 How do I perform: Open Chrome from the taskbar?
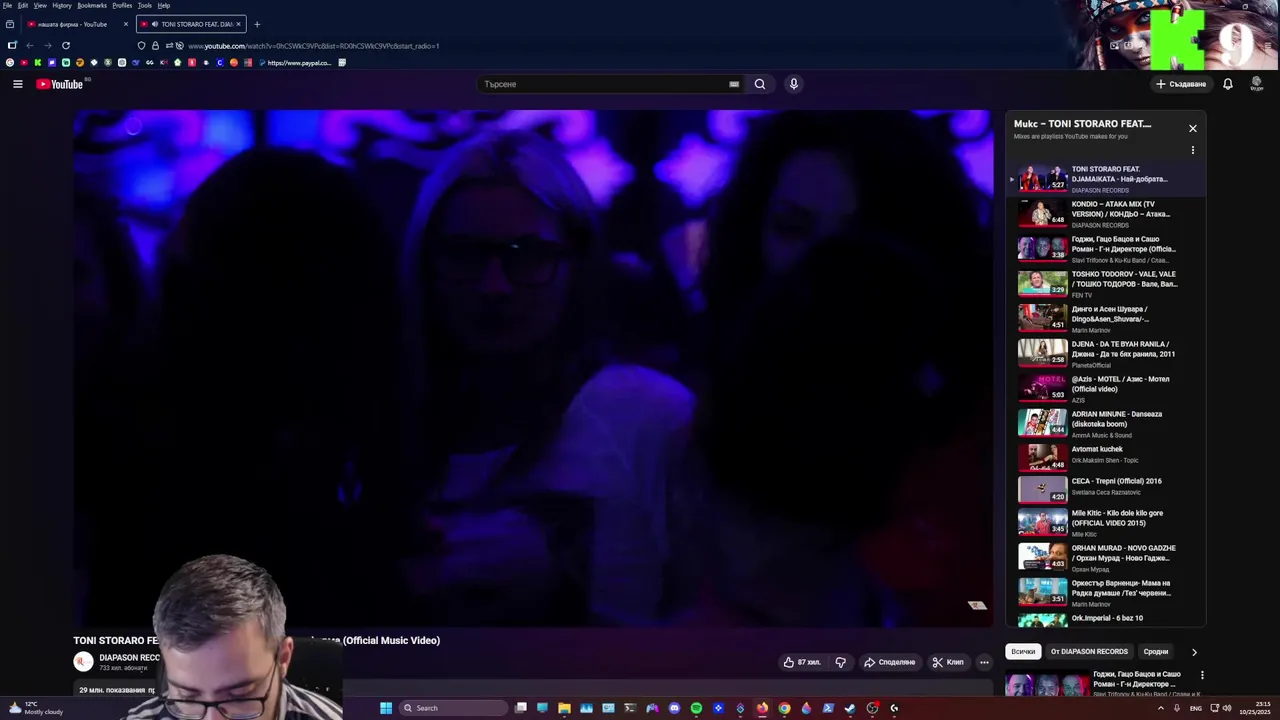784,708
